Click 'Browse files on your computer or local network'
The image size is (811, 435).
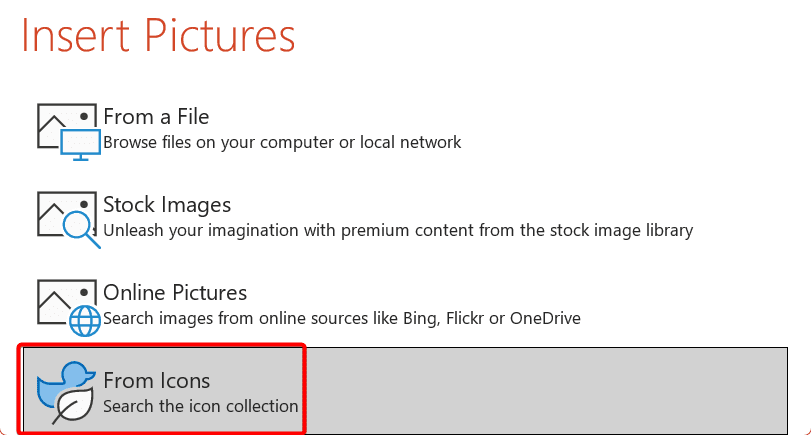pyautogui.click(x=282, y=142)
